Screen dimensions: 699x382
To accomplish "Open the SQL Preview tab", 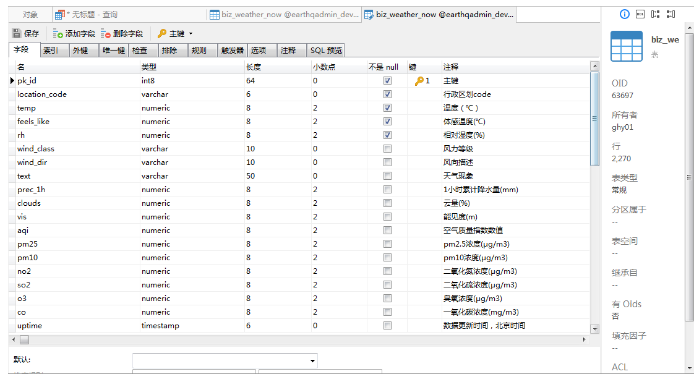I will (x=326, y=50).
